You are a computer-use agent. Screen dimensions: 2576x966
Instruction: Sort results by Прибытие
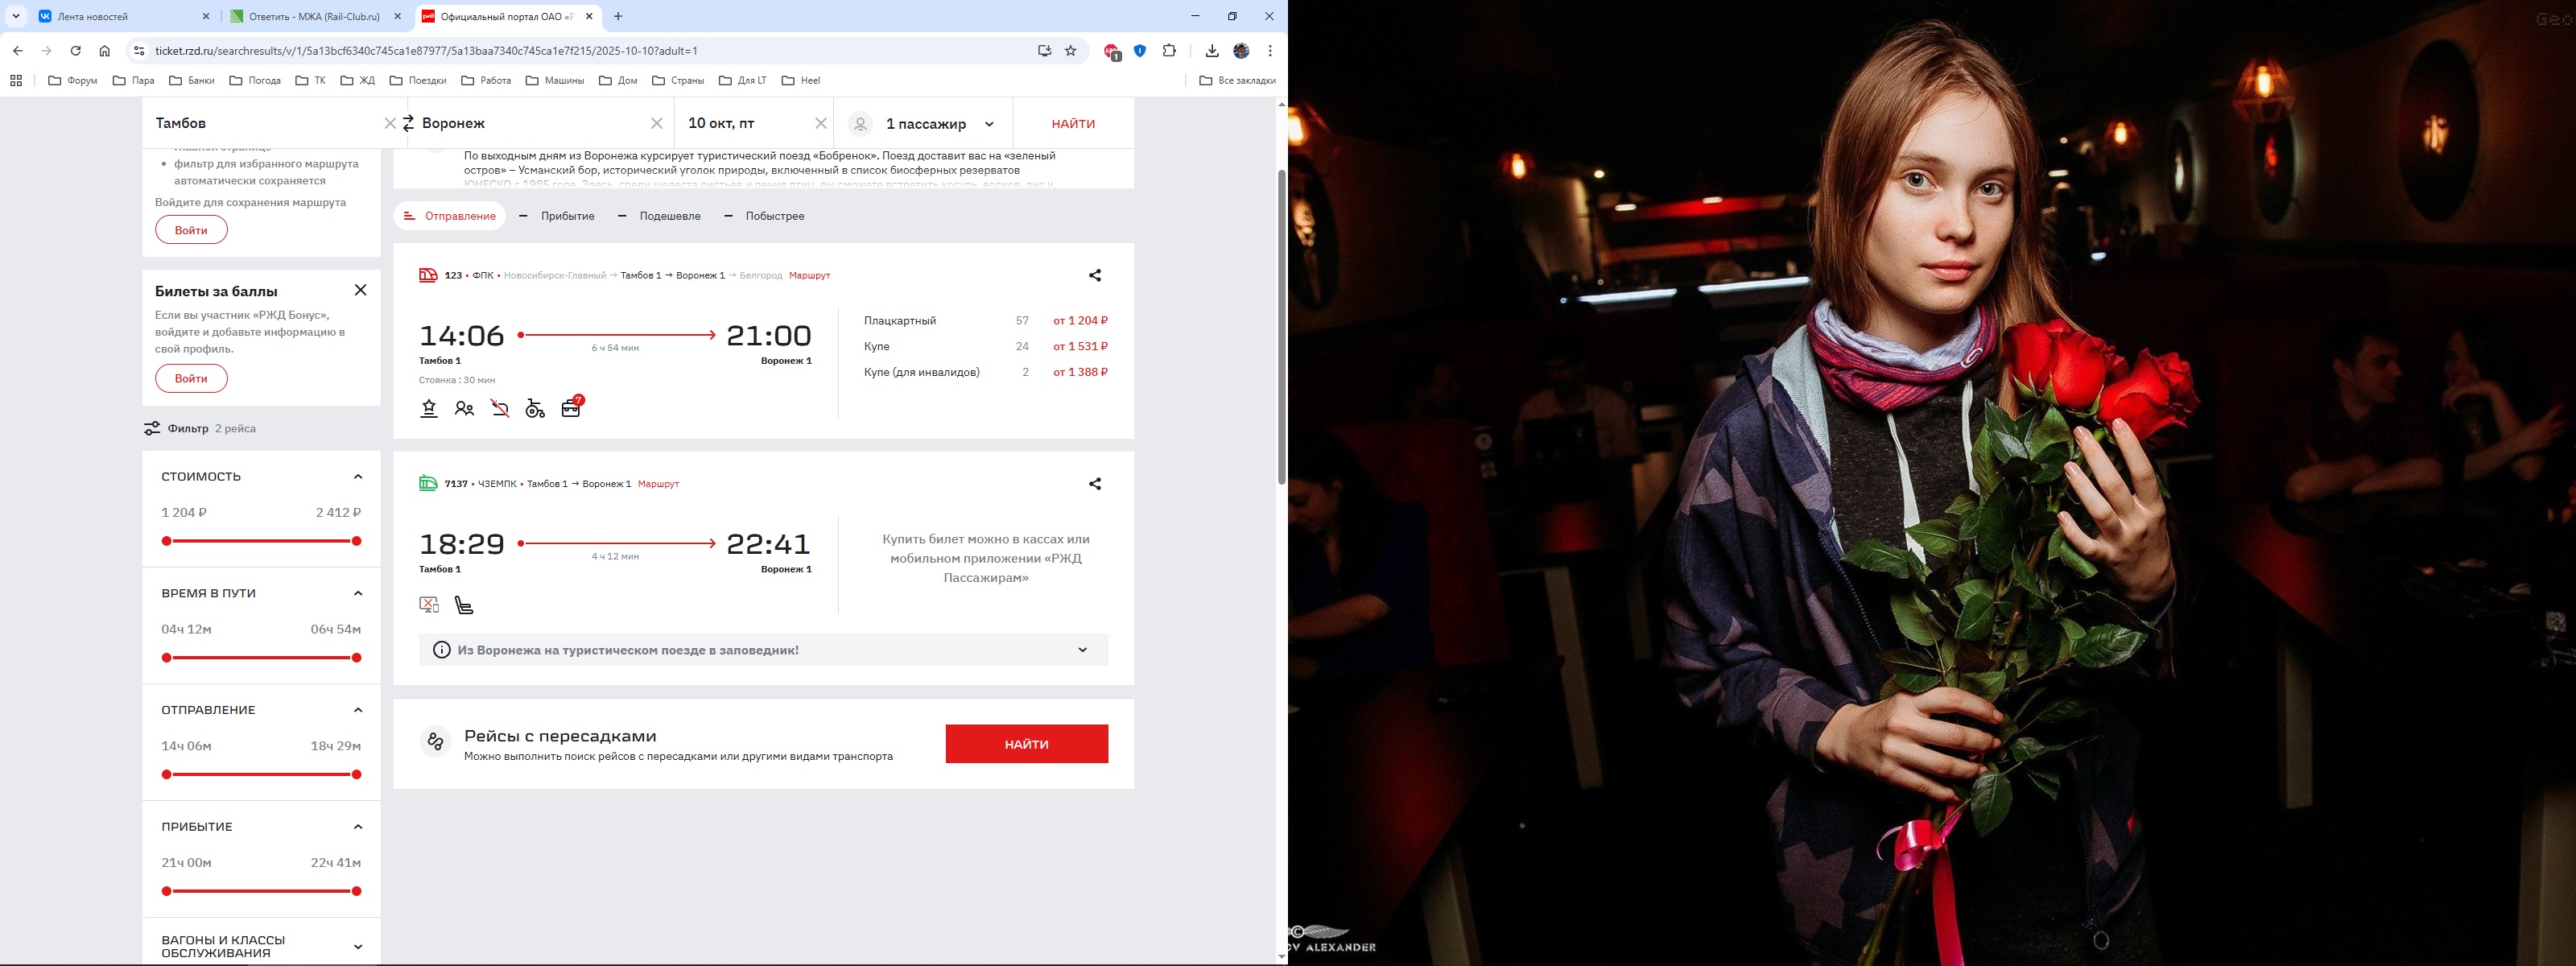click(x=567, y=216)
